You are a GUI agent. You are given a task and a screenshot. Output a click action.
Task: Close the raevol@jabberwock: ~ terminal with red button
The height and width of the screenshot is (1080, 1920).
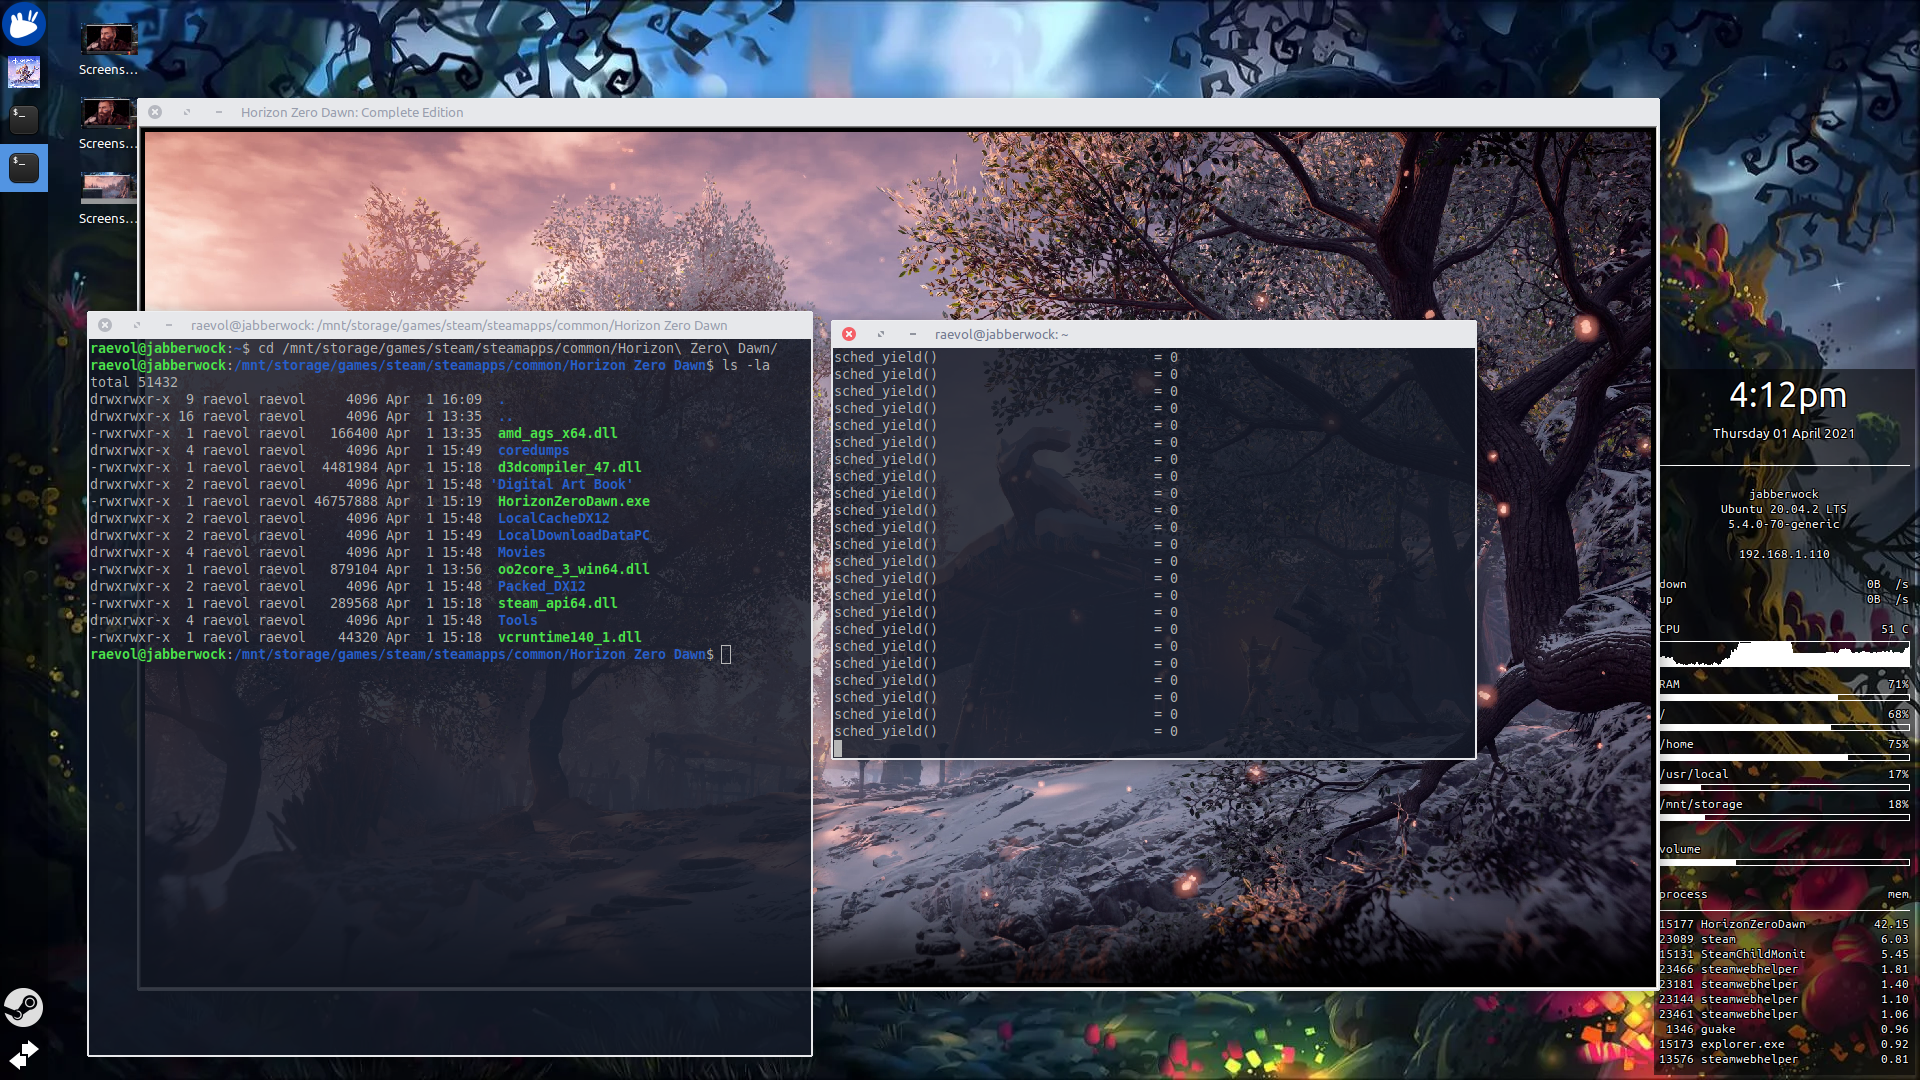click(x=849, y=334)
